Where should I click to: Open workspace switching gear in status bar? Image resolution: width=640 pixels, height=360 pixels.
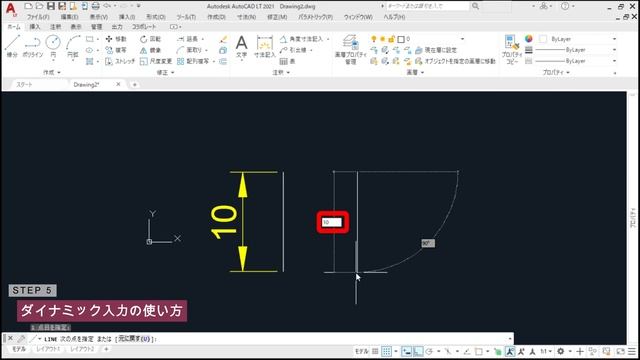(561, 351)
